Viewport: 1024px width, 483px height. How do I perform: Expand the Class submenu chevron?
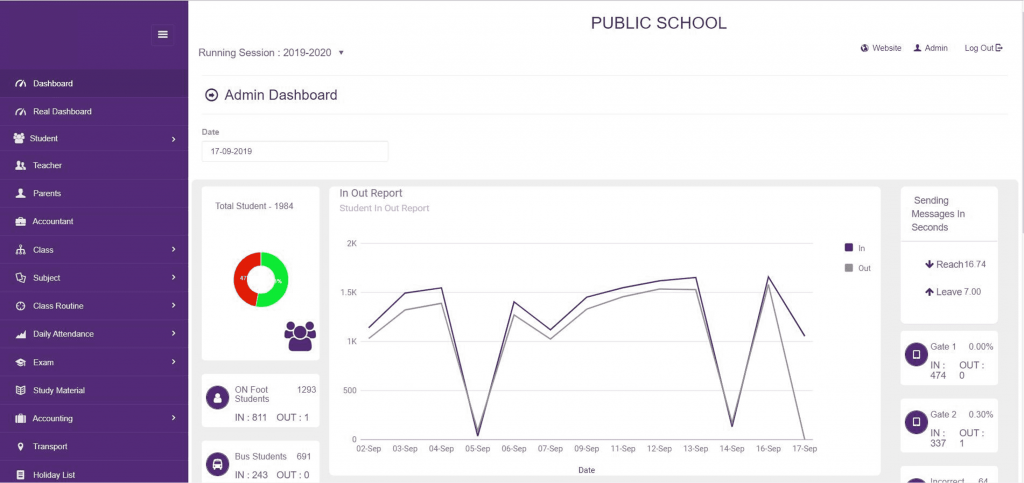click(174, 249)
